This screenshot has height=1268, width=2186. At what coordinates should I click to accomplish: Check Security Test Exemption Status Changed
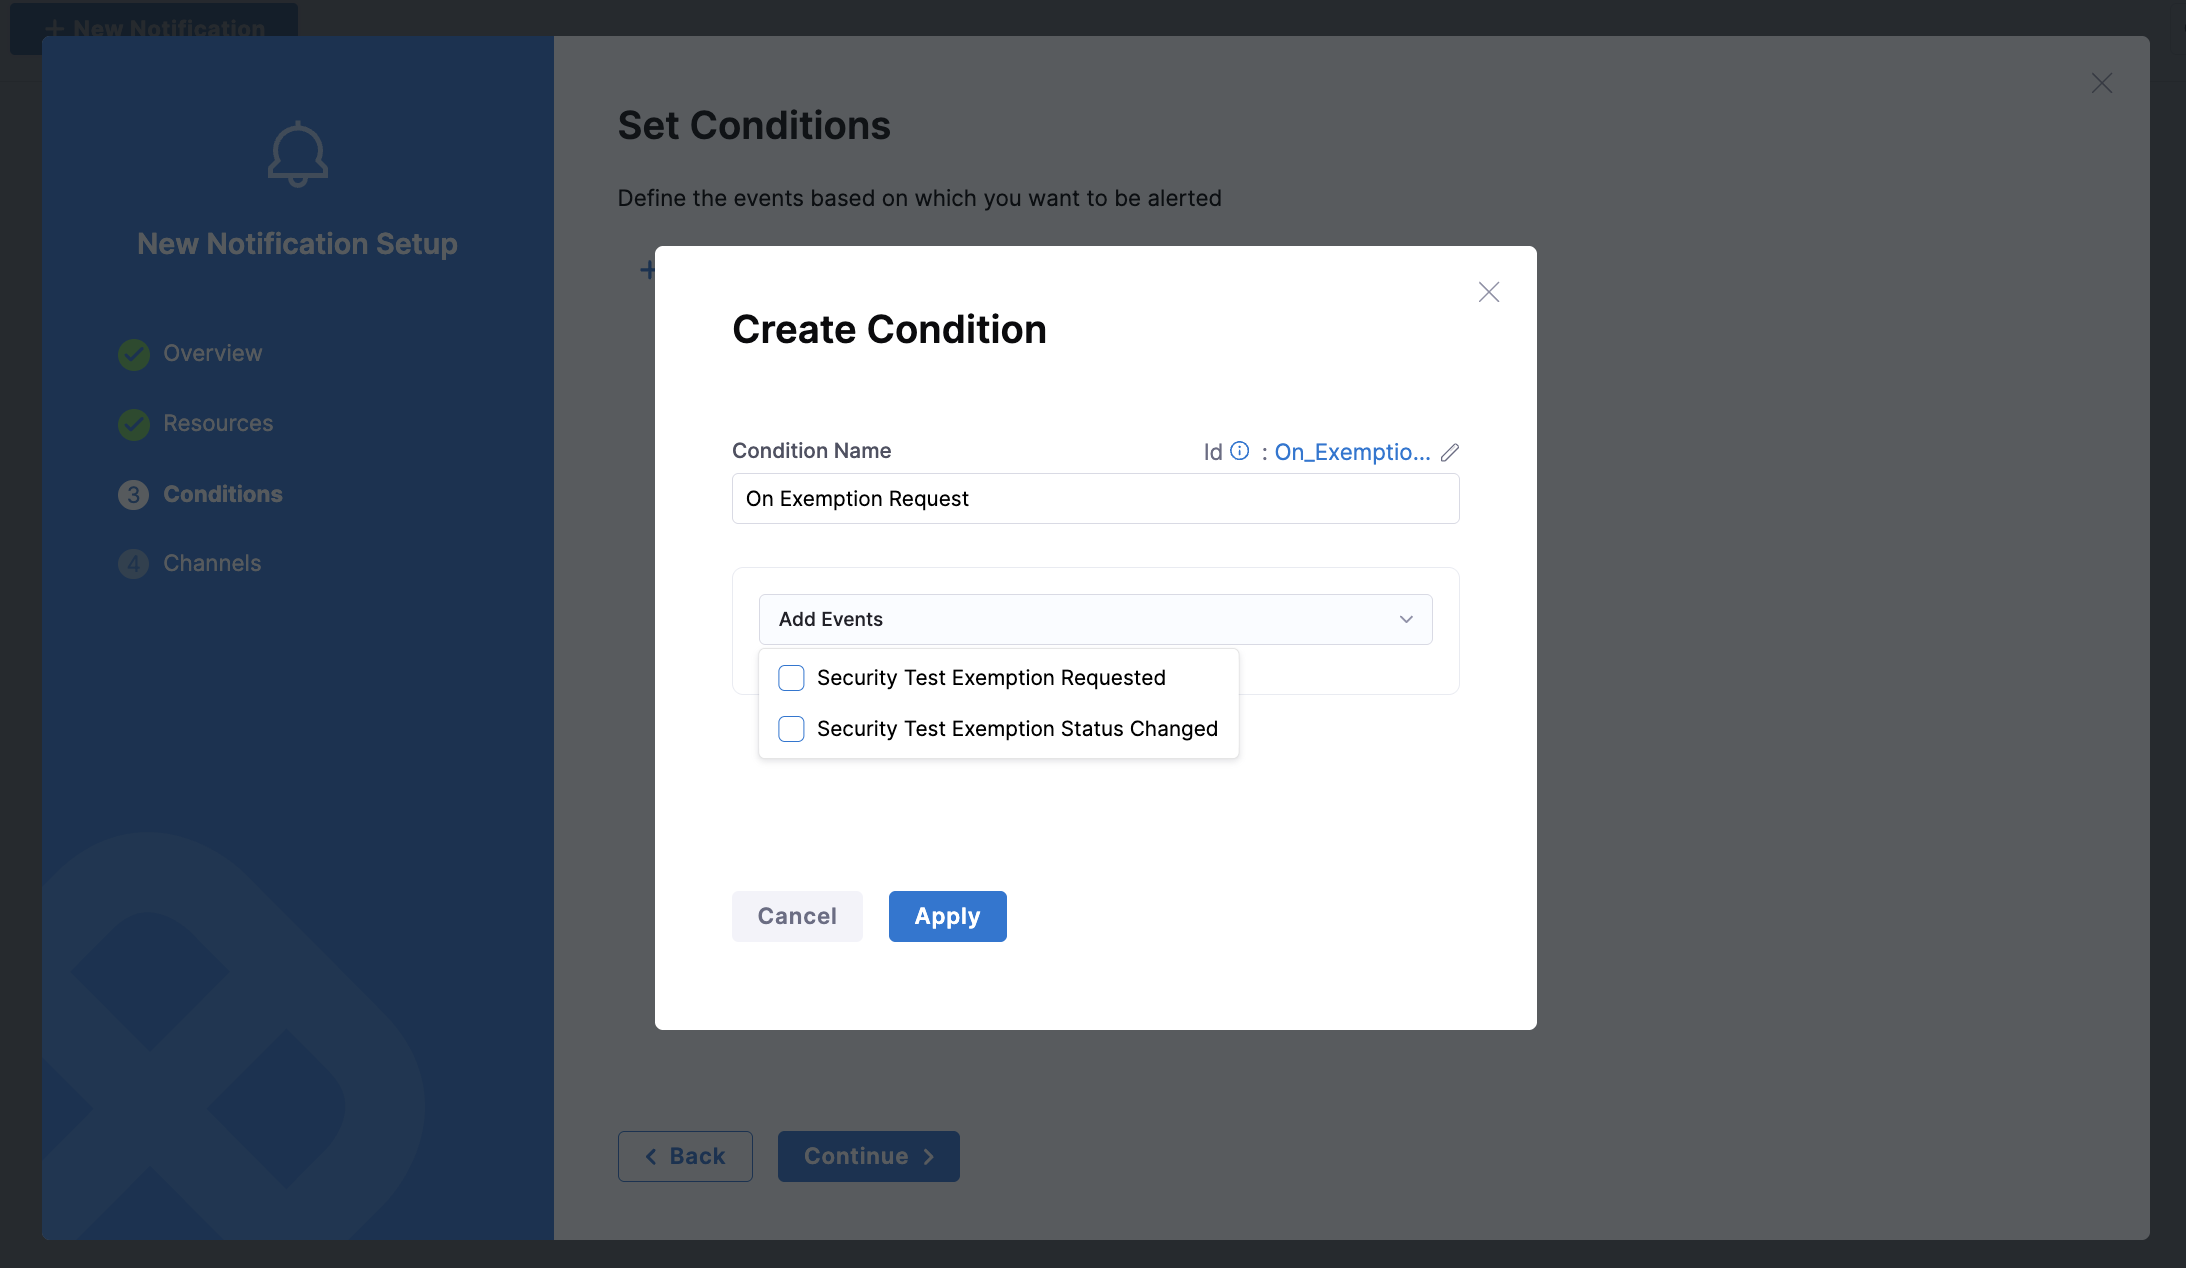pos(791,729)
